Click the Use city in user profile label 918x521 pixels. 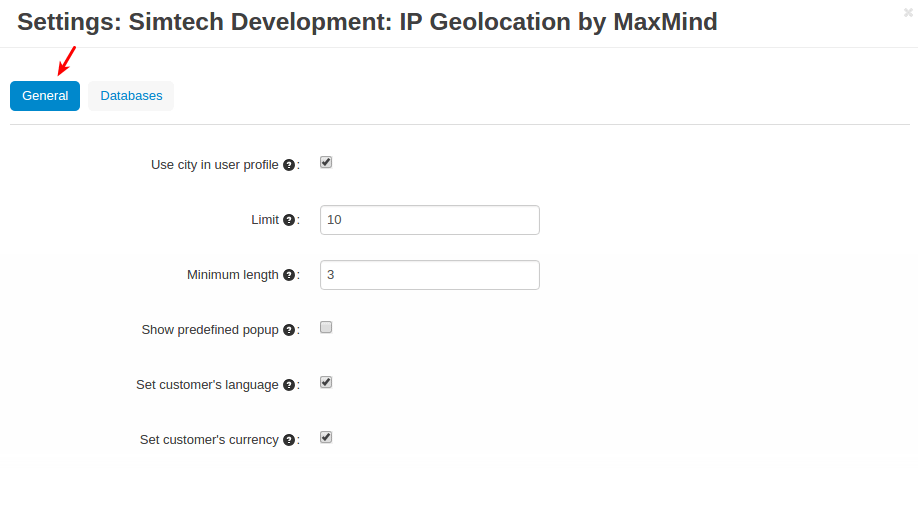click(214, 165)
